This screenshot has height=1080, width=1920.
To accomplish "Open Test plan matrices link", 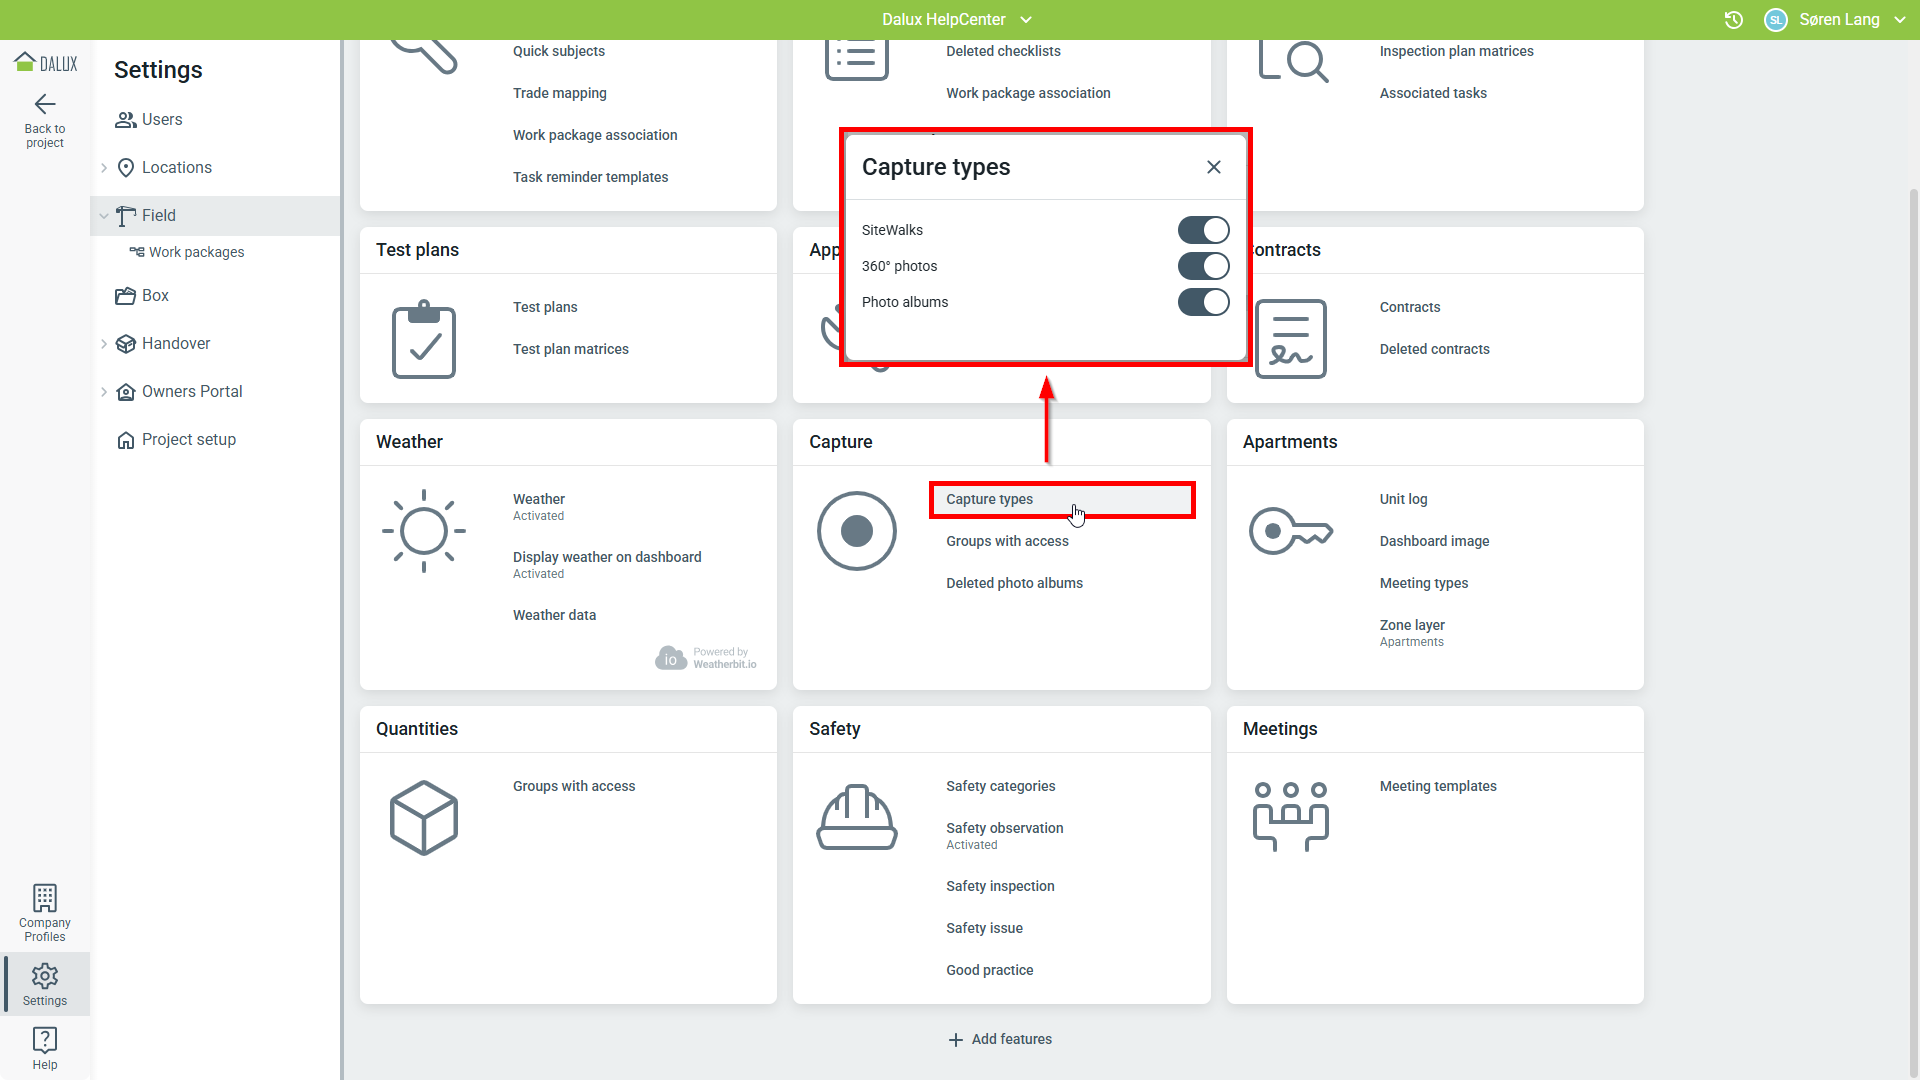I will (570, 349).
